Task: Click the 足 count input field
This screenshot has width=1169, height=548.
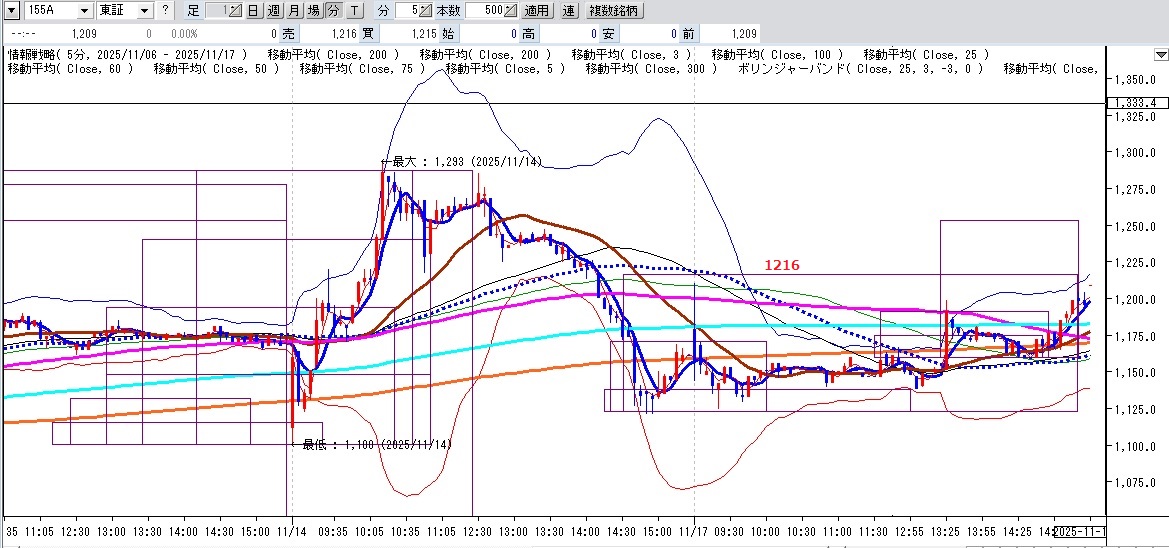Action: pos(215,10)
